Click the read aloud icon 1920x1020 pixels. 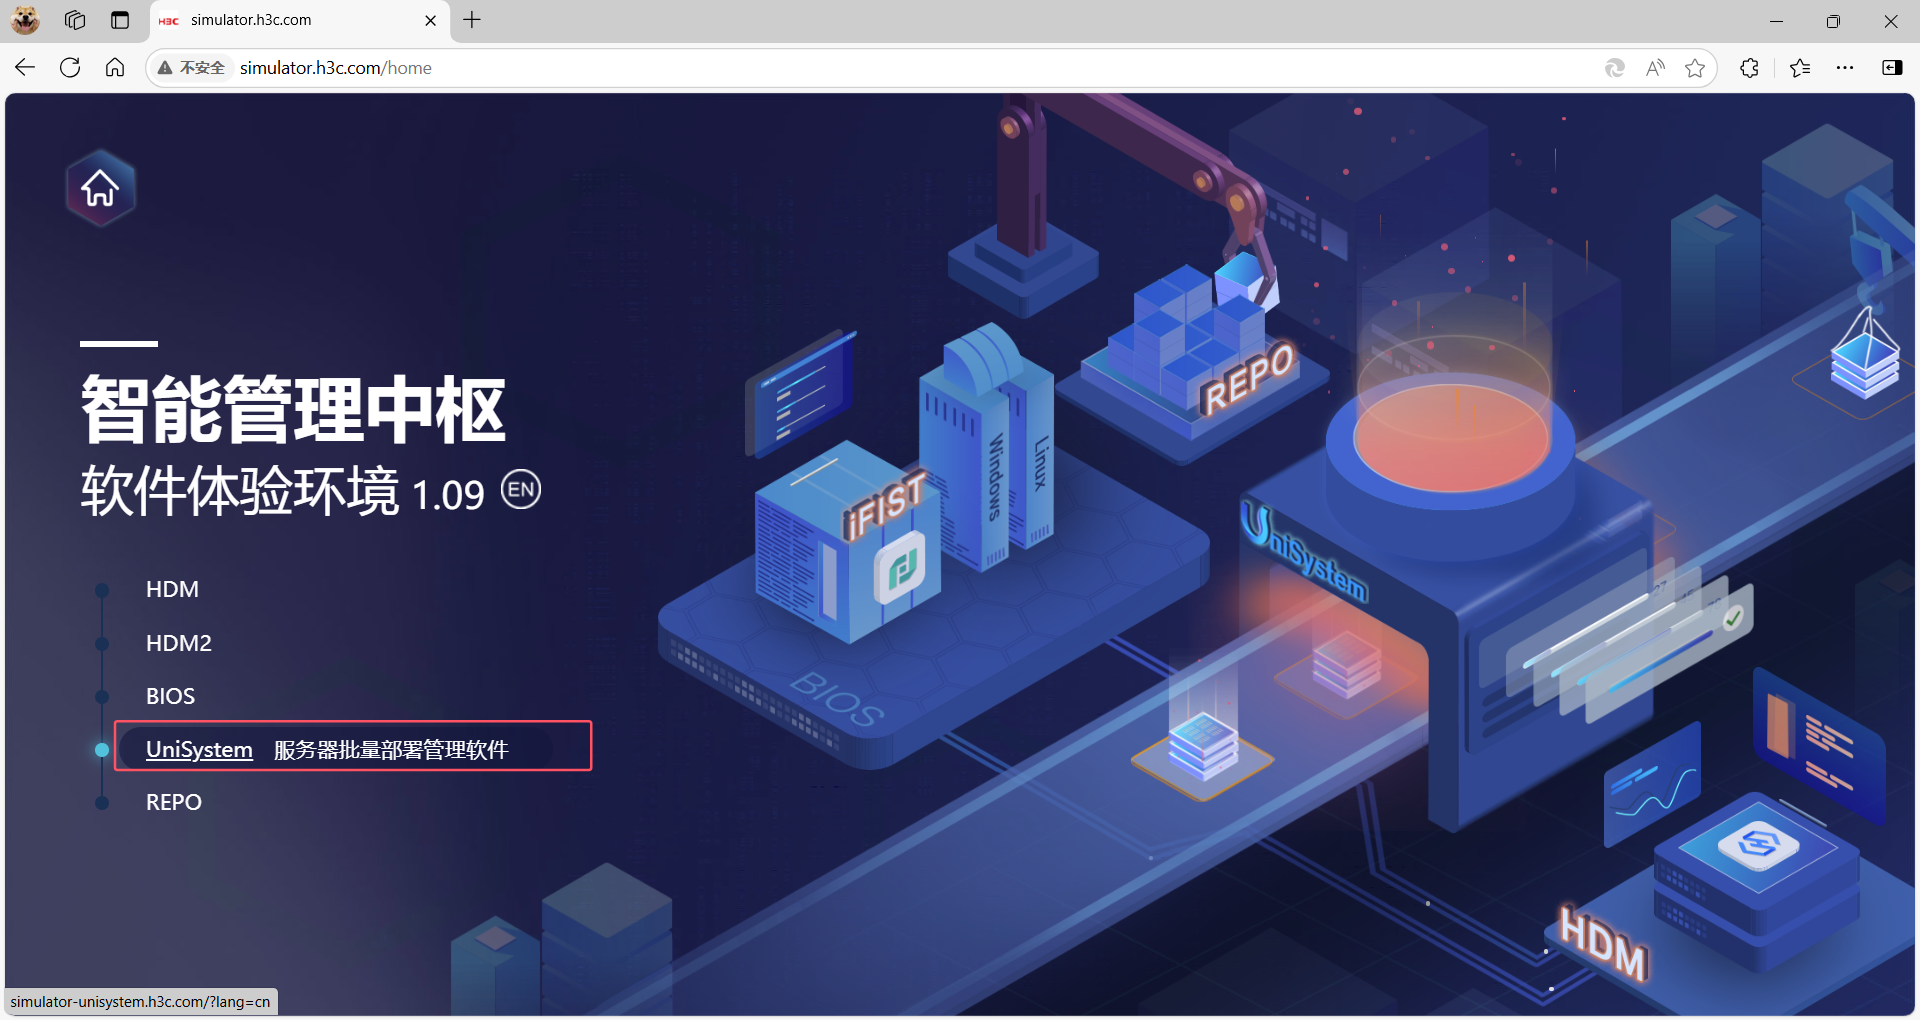1656,68
